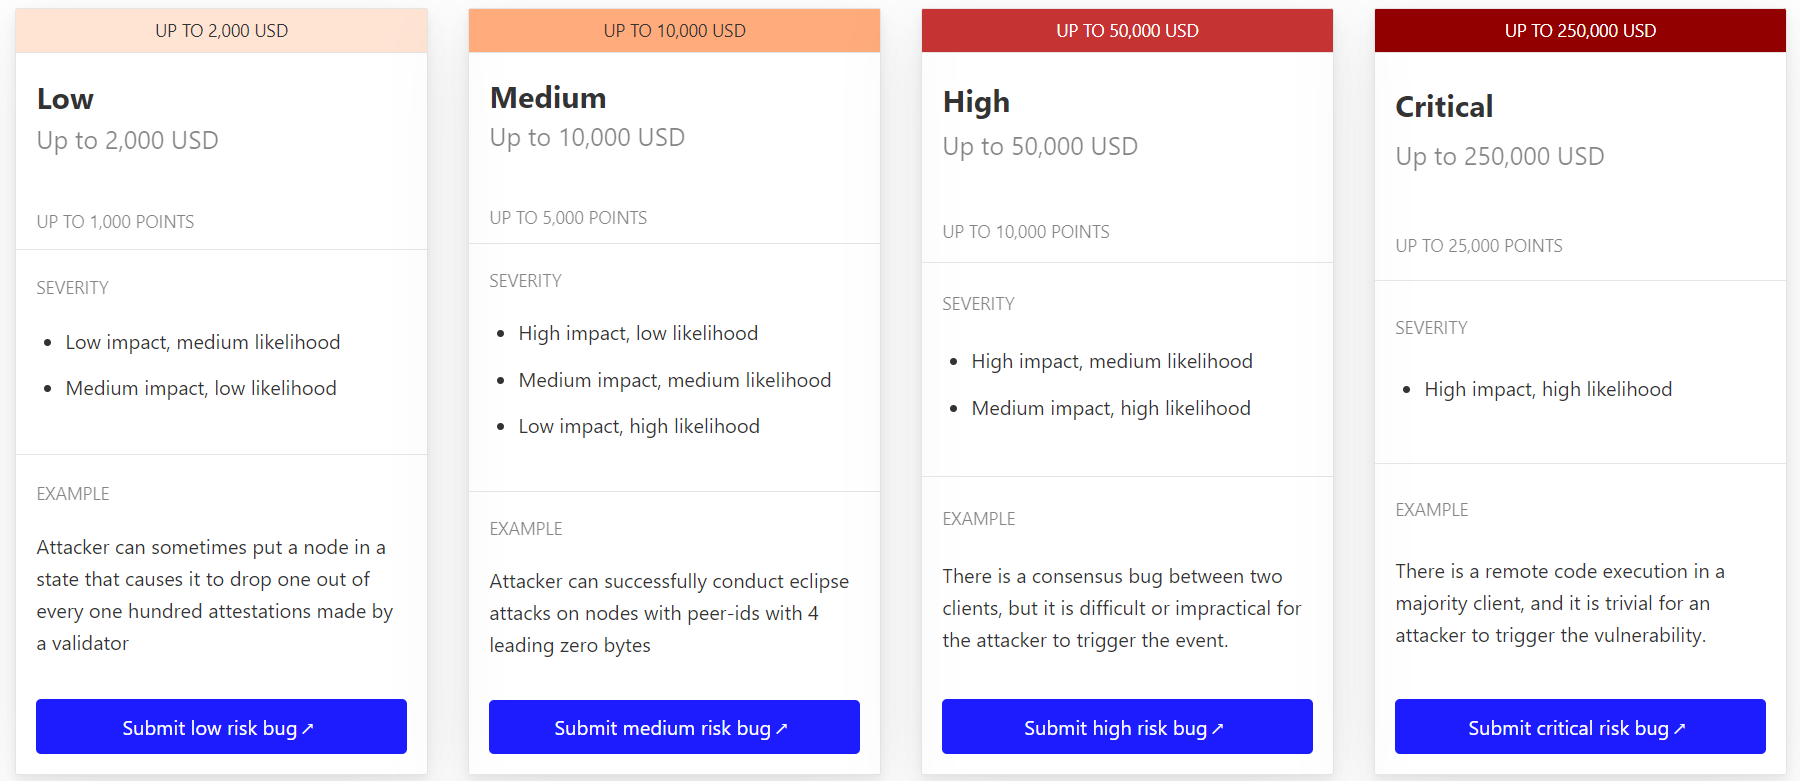This screenshot has width=1800, height=781.
Task: Click external-link arrow on critical risk button
Action: [1680, 729]
